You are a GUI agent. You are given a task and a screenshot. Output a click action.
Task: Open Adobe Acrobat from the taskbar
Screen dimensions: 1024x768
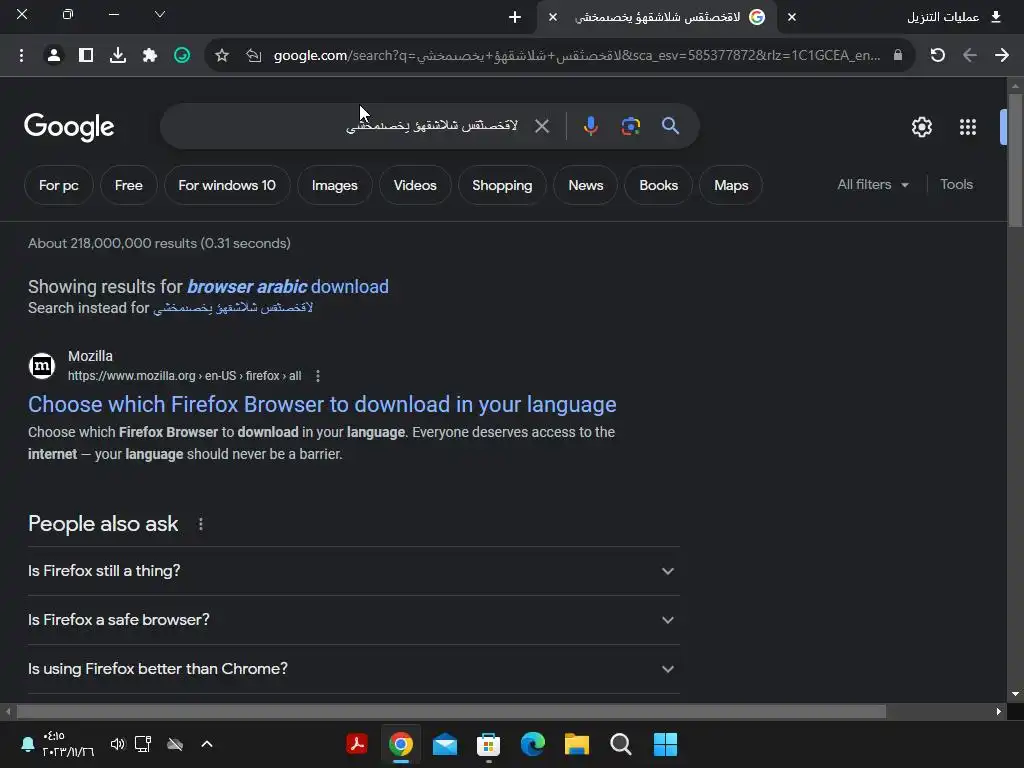357,744
